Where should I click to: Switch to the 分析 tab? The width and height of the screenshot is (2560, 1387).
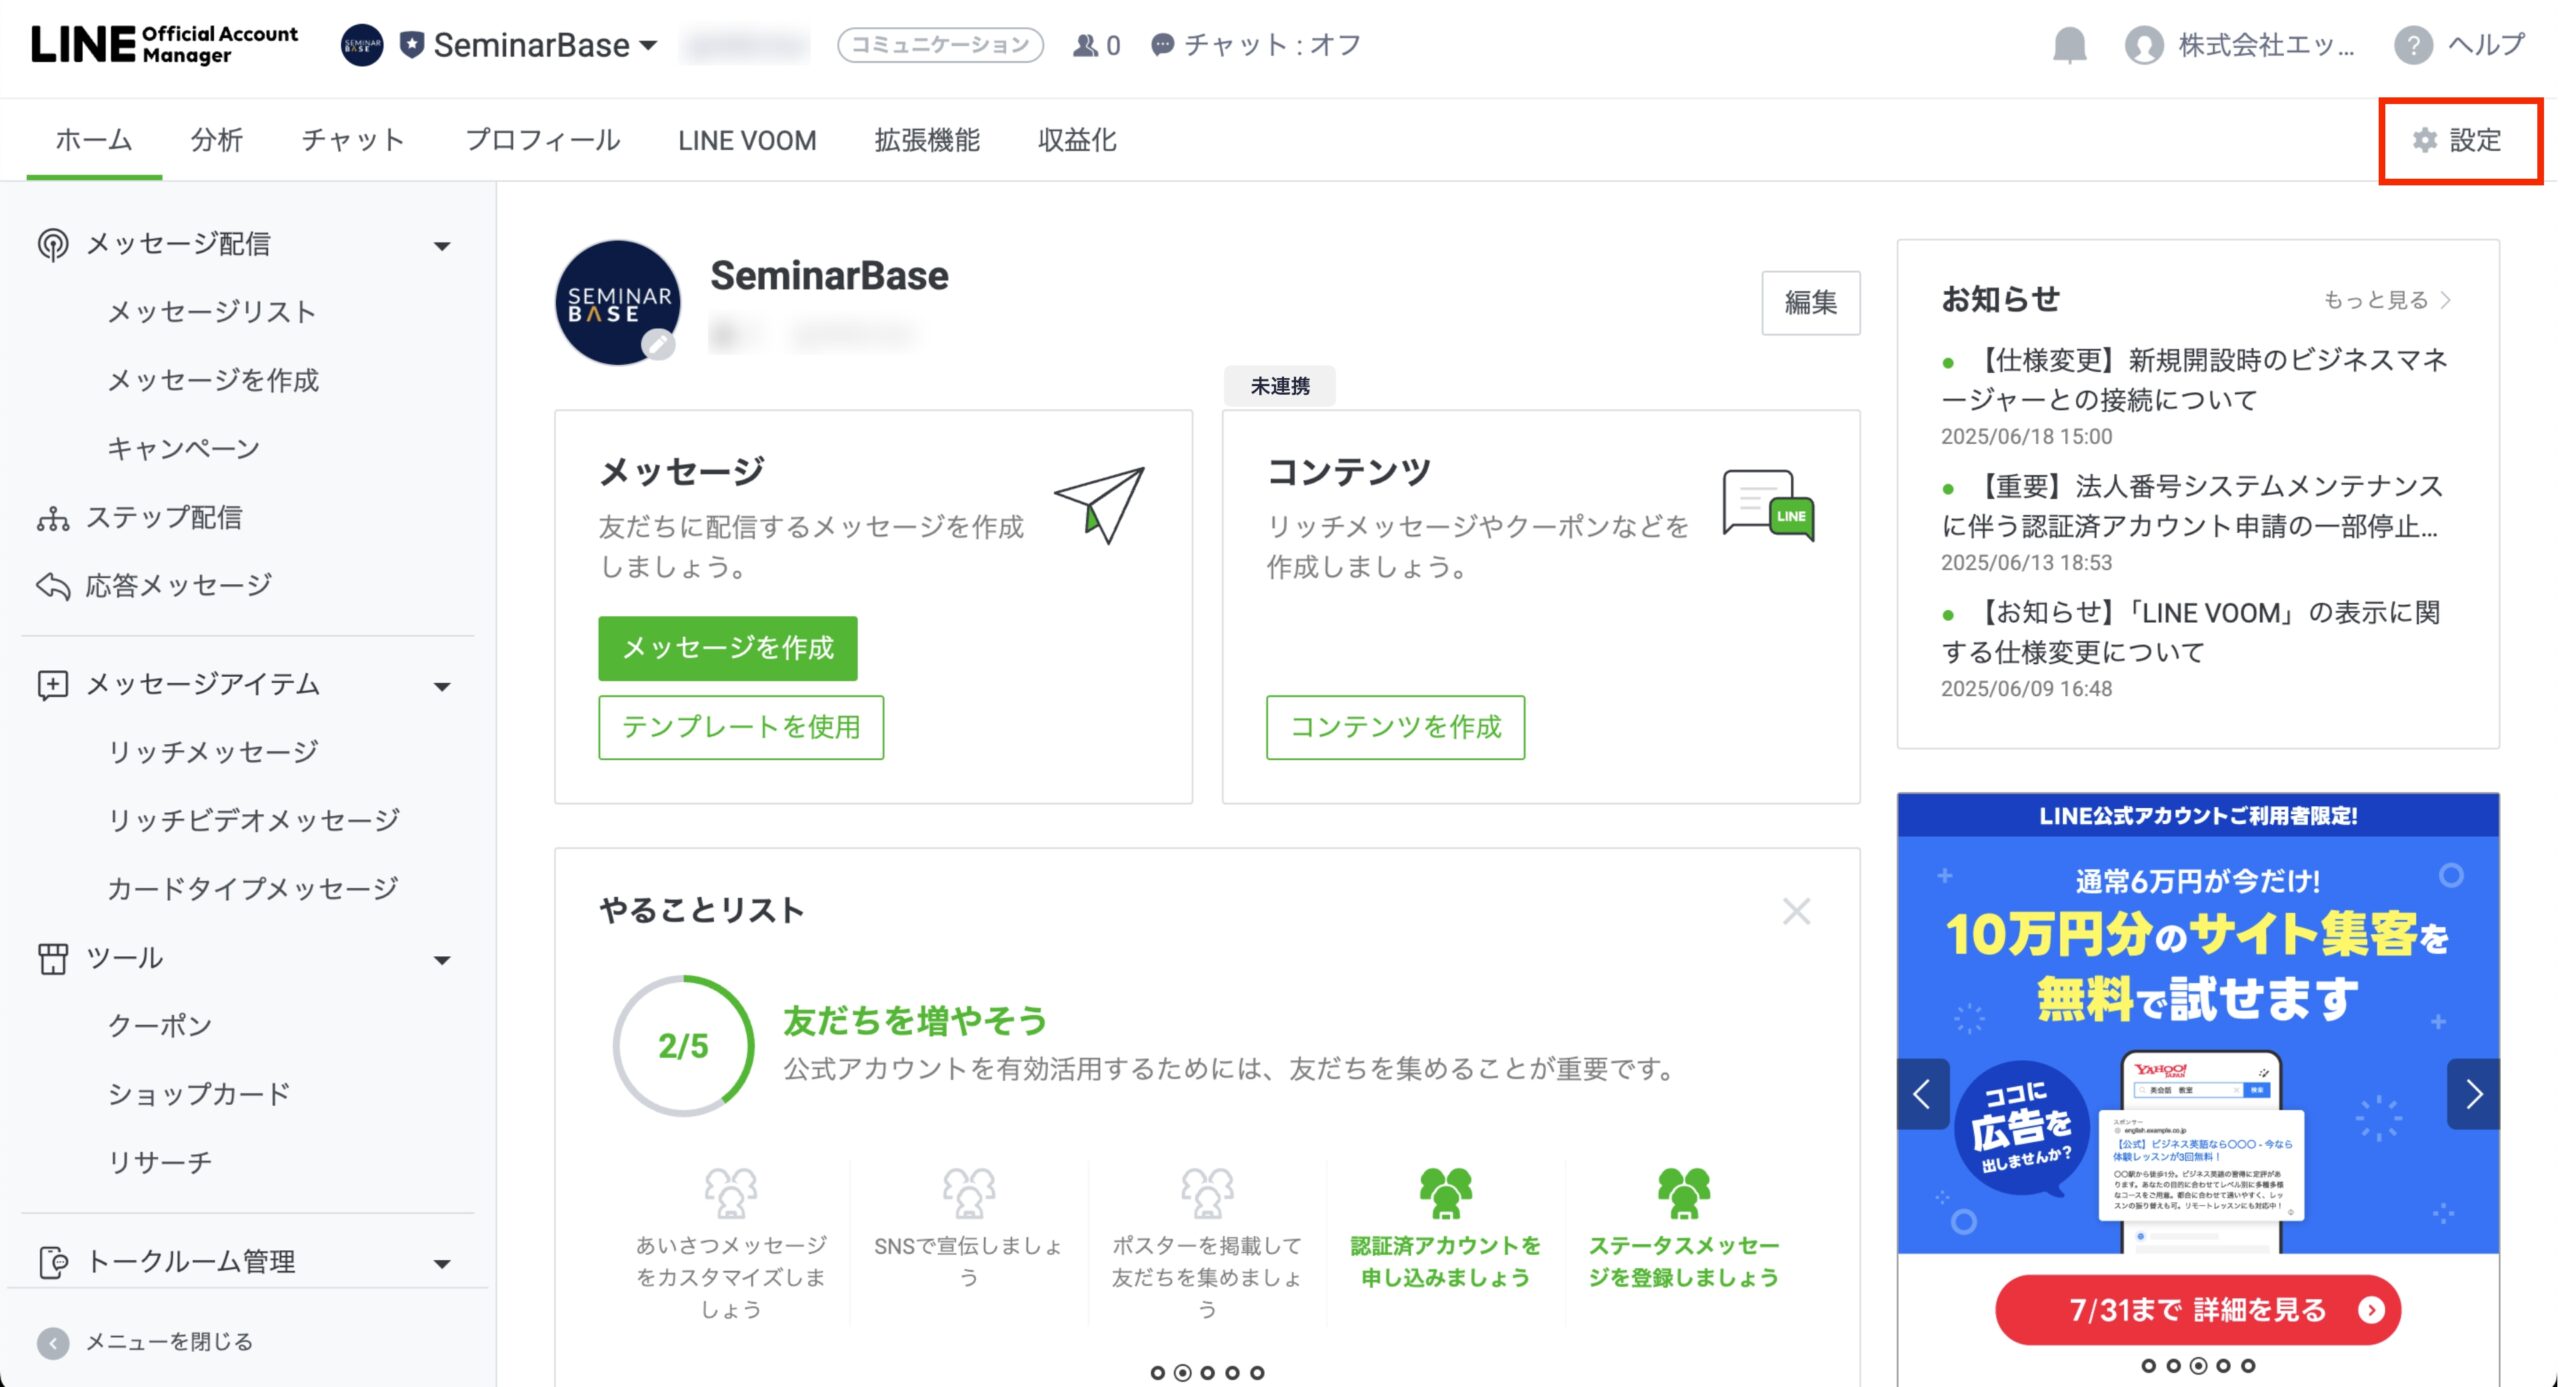point(216,140)
